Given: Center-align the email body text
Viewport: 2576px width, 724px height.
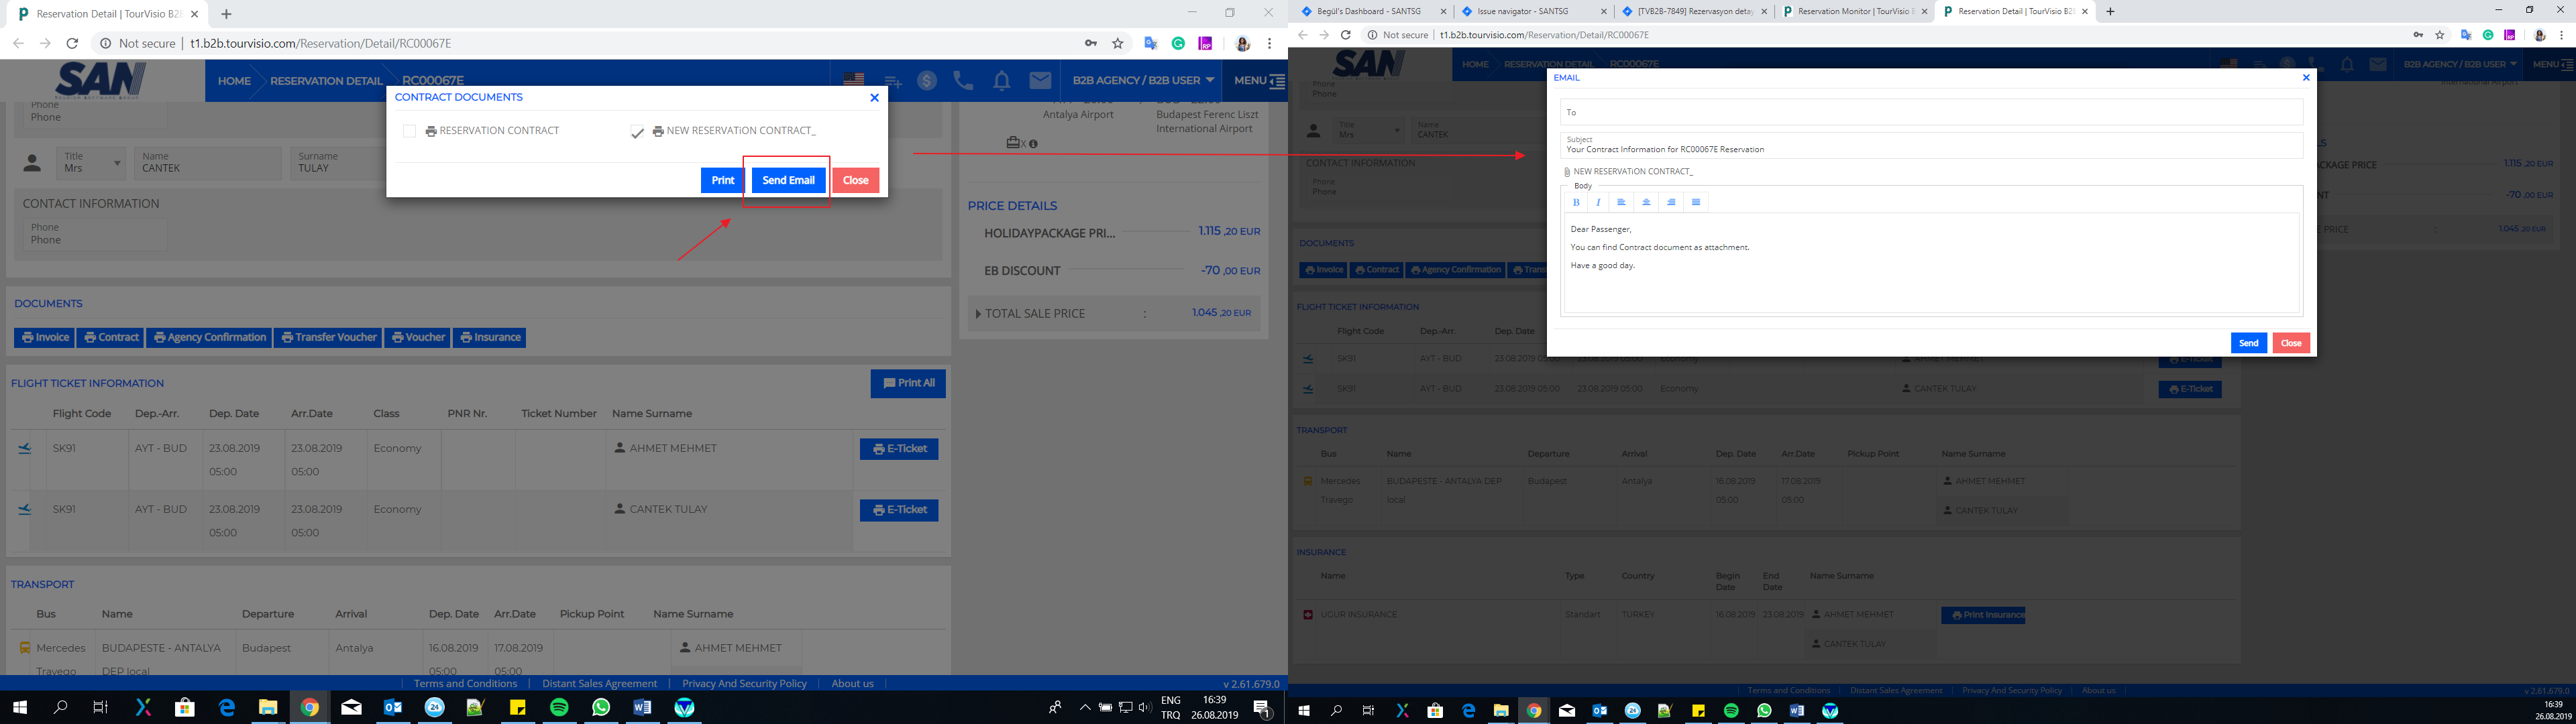Looking at the screenshot, I should 1646,202.
